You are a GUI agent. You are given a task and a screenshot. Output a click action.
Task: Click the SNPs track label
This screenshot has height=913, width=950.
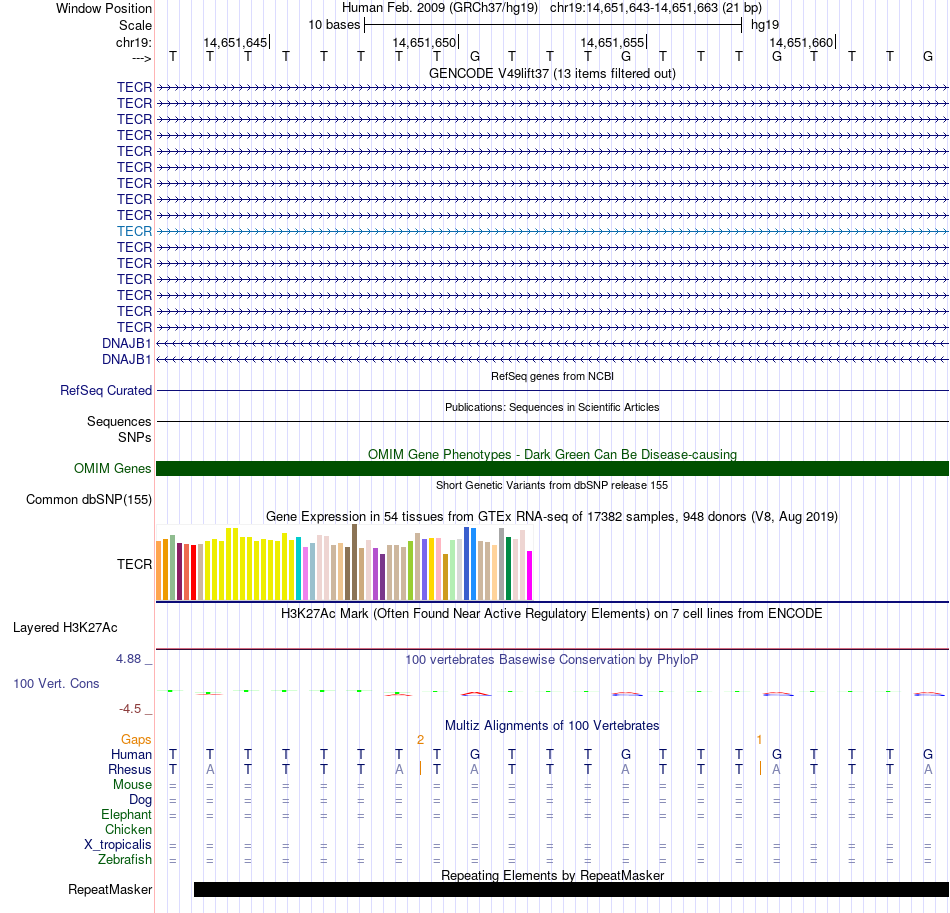(135, 437)
